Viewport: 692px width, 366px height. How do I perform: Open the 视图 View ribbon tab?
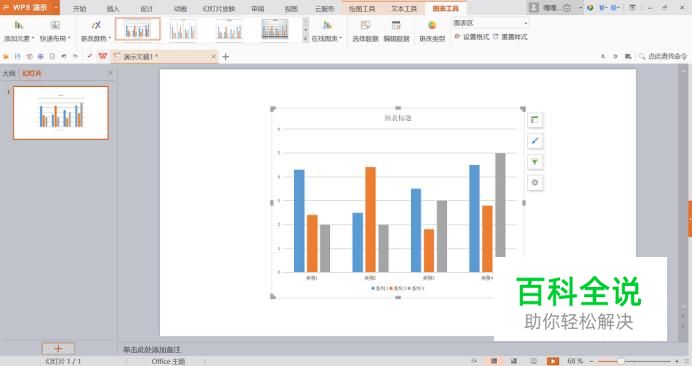coord(291,8)
